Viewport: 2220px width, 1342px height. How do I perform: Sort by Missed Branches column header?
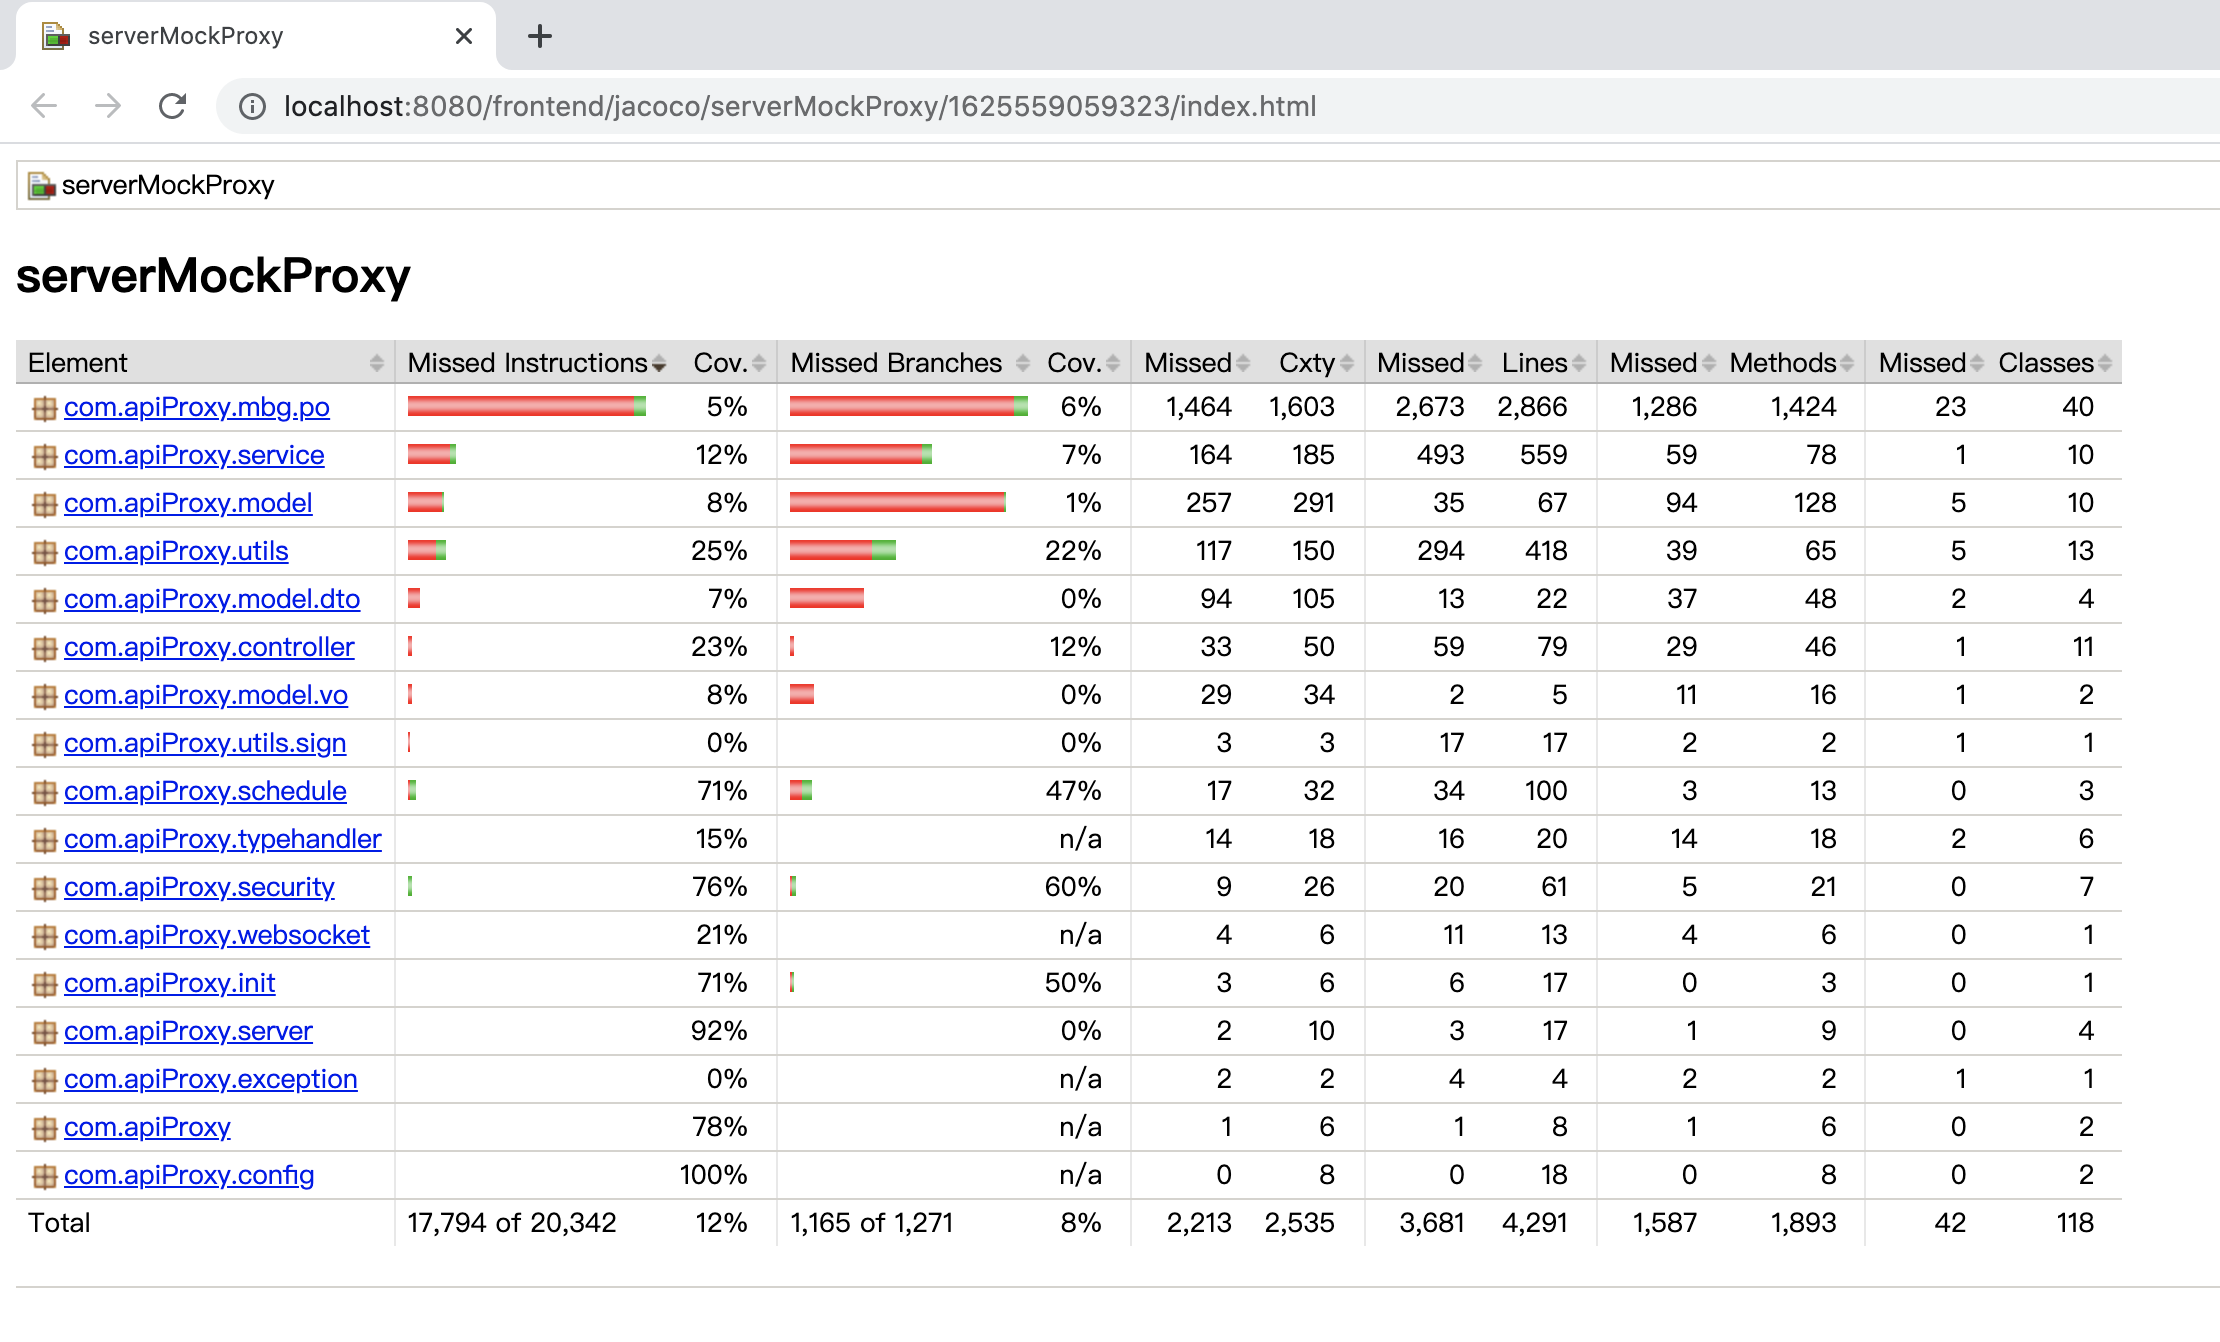pos(896,363)
